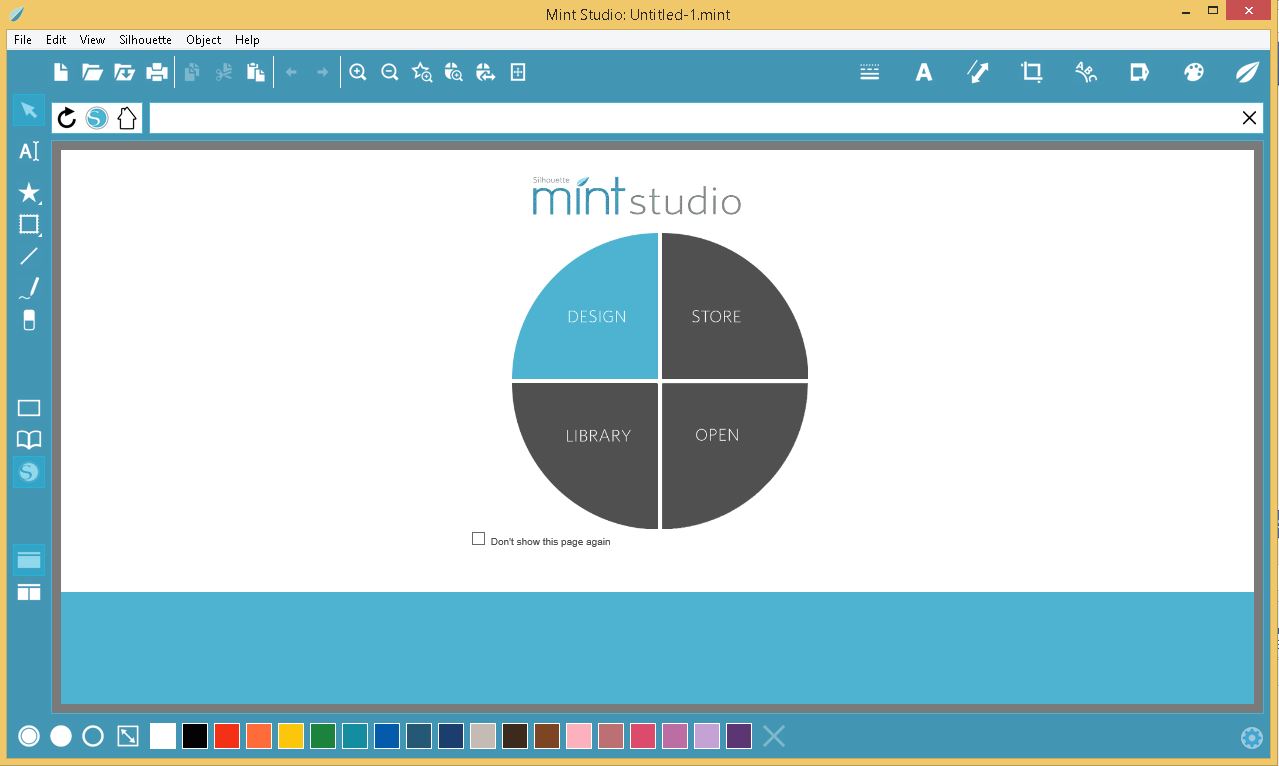Screen dimensions: 1279x766
Task: Select the outlined-fill circle mode
Action: coord(29,736)
